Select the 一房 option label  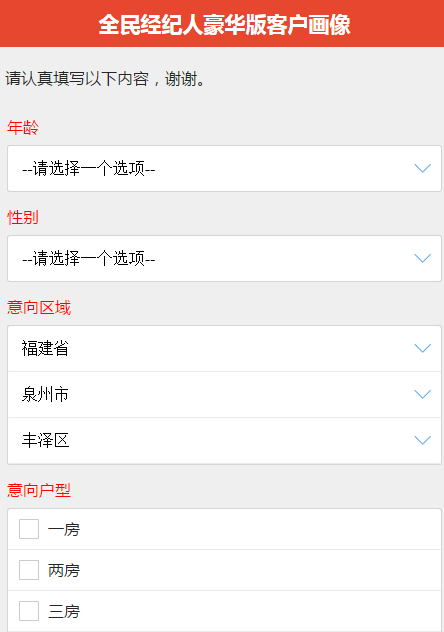64,529
